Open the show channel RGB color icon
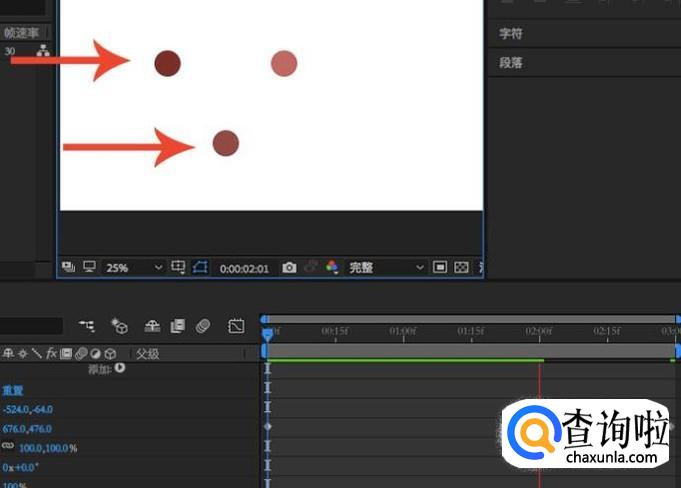Image resolution: width=681 pixels, height=488 pixels. [332, 267]
